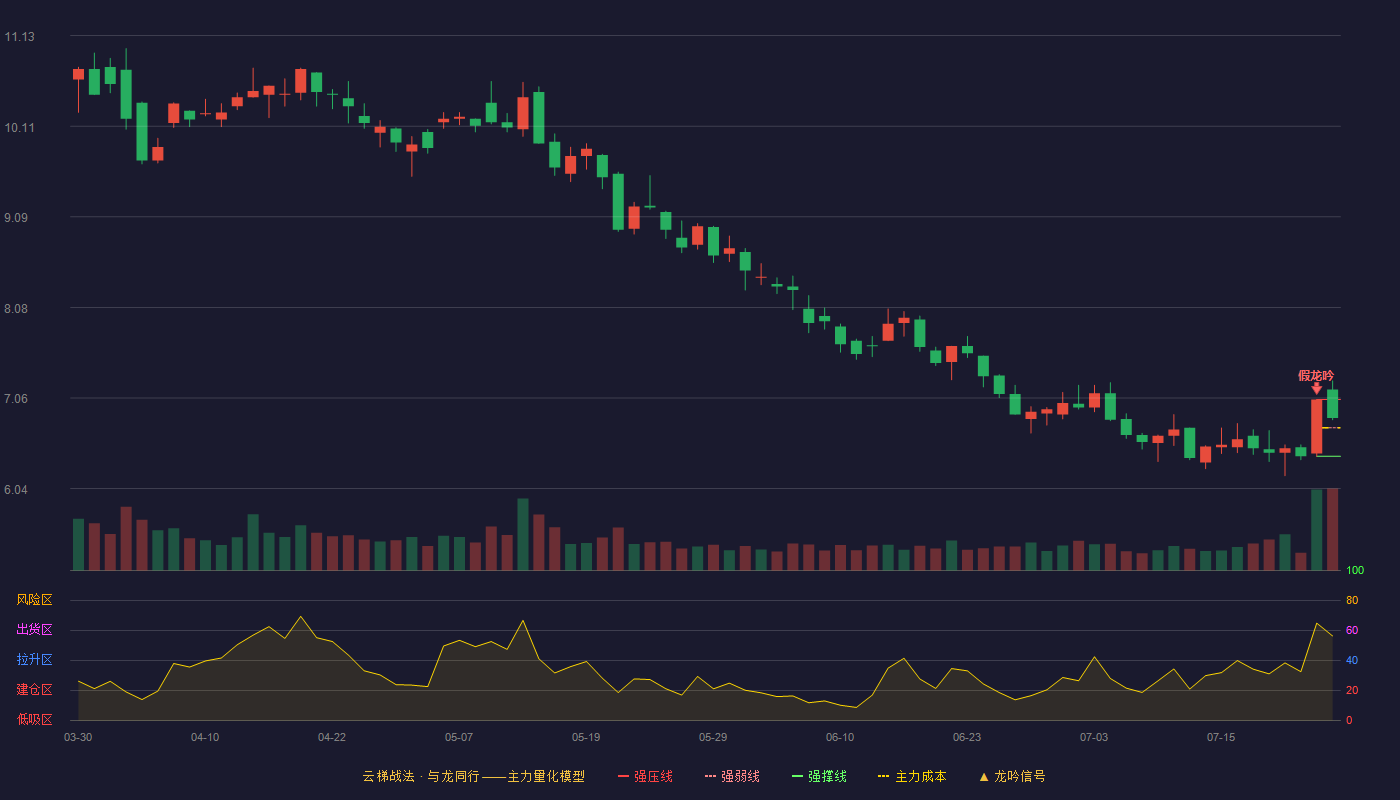Click the large red candlestick under 假龙吟

[1317, 426]
